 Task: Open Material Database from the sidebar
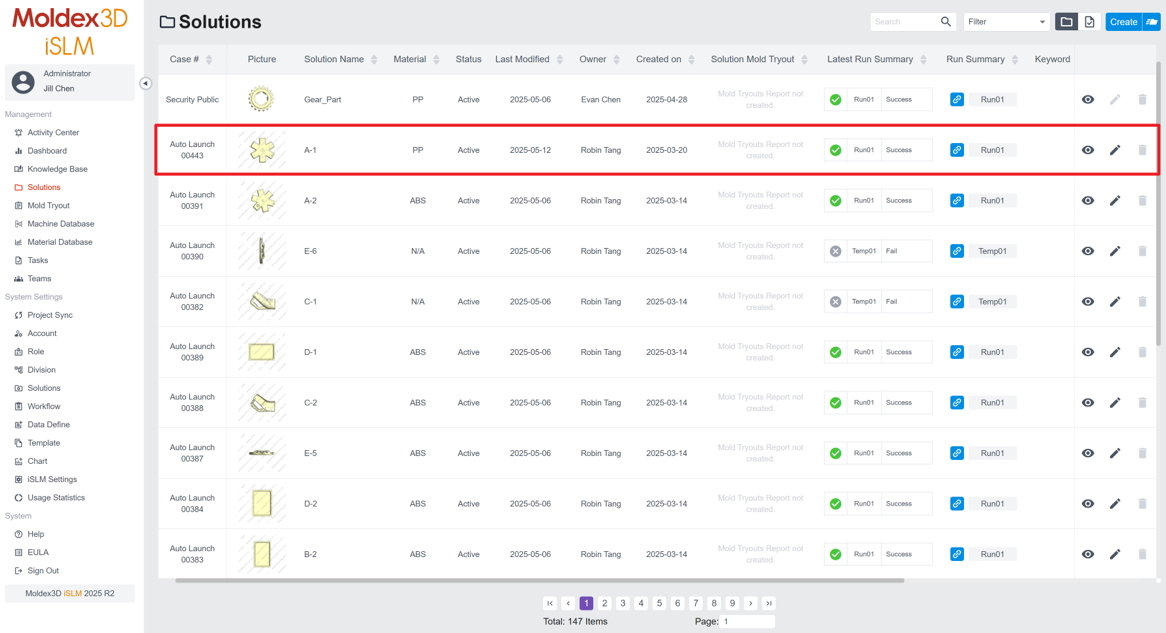[x=59, y=242]
